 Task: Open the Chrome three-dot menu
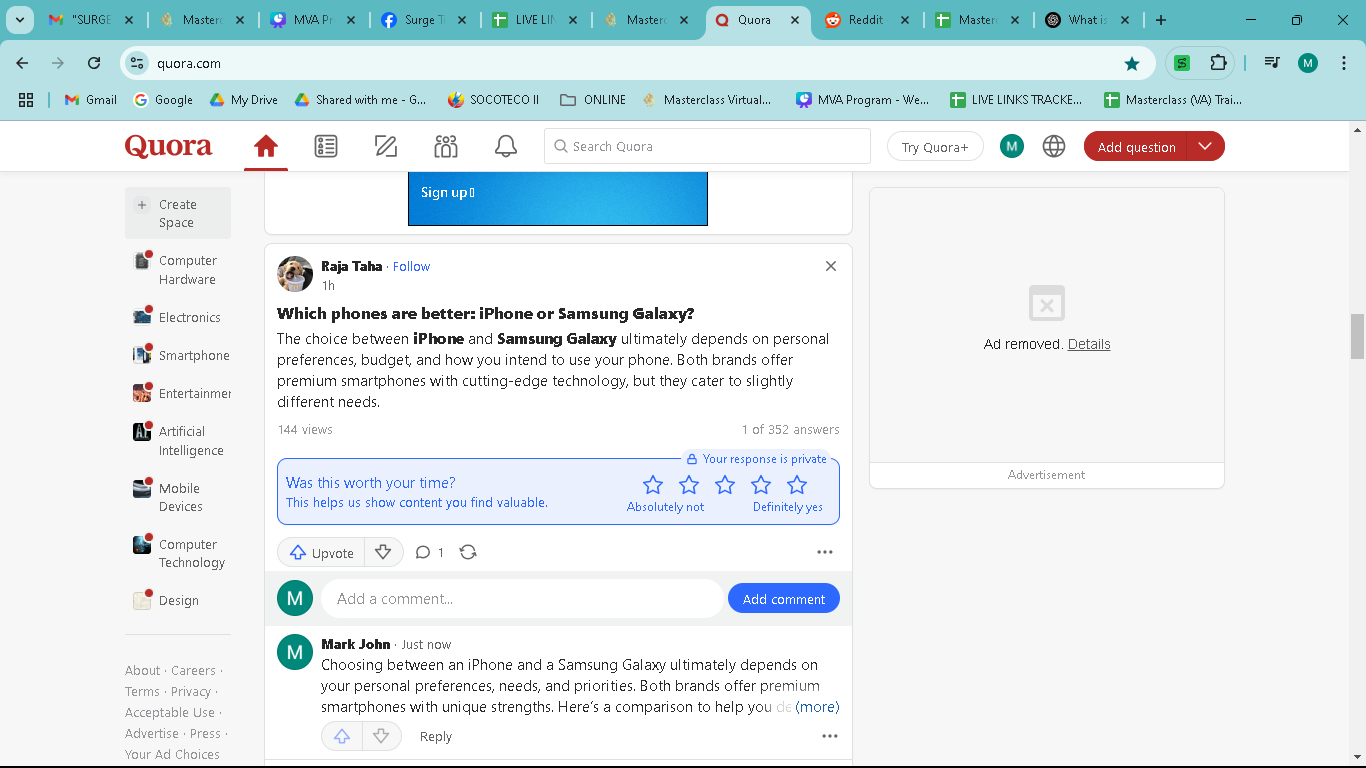click(1344, 63)
